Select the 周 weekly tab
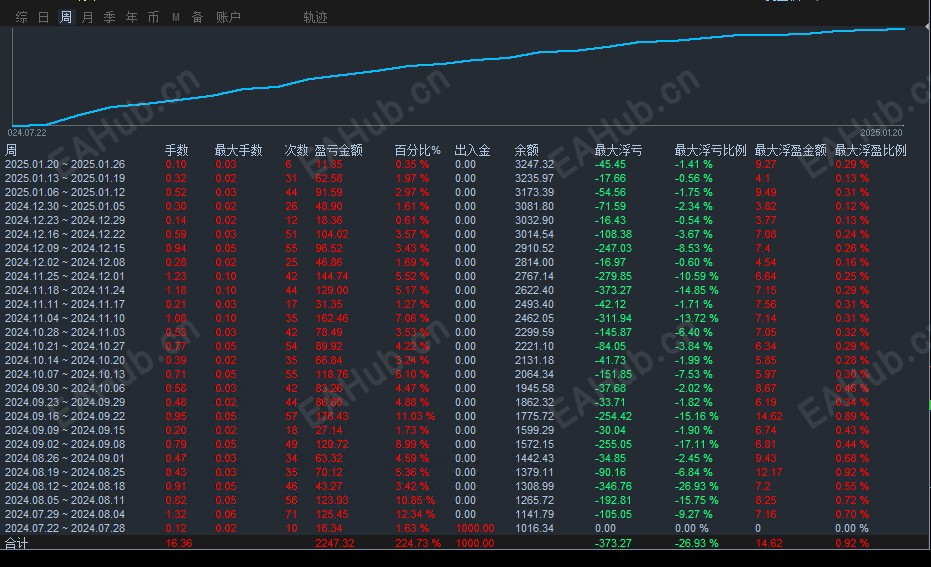Viewport: 931px width, 567px height. pyautogui.click(x=65, y=17)
